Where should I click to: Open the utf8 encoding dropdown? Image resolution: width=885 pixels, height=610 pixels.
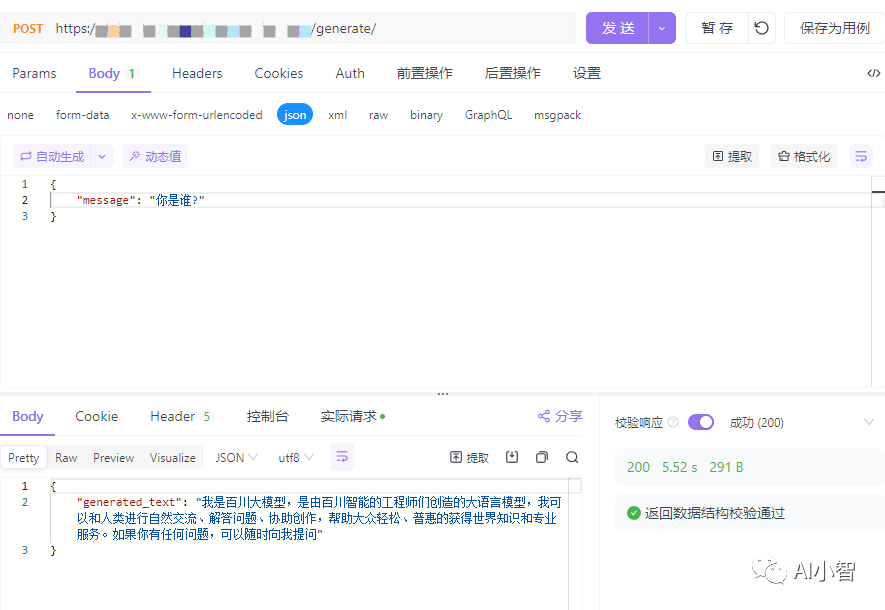296,458
